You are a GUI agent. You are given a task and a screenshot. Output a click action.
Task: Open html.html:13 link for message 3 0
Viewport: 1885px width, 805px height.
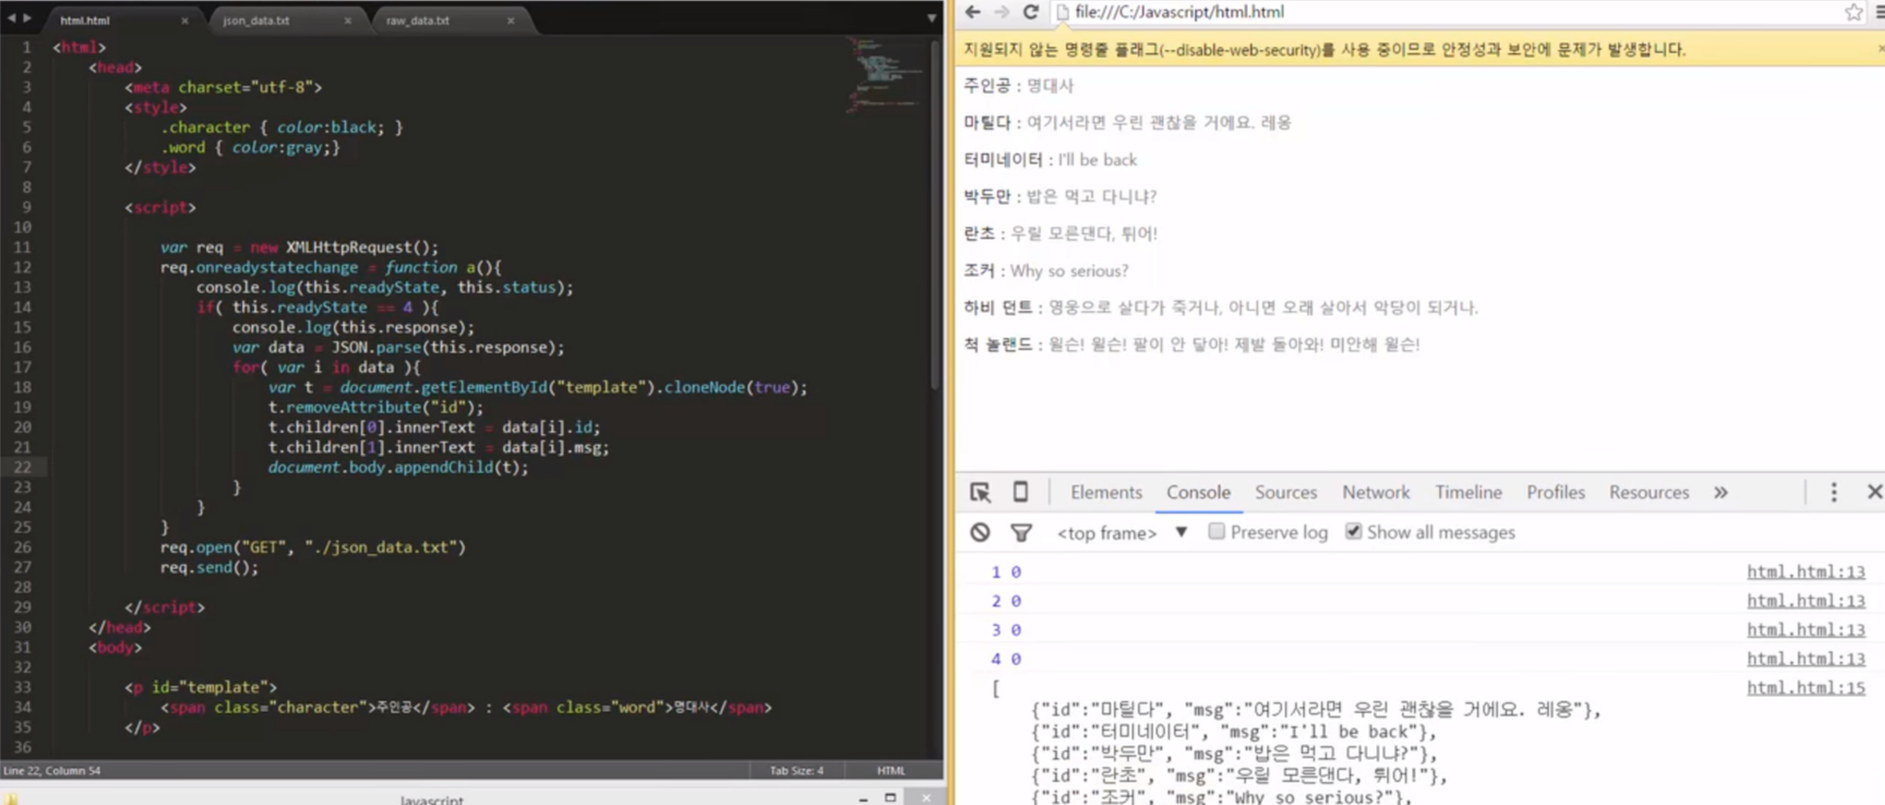[x=1805, y=630]
